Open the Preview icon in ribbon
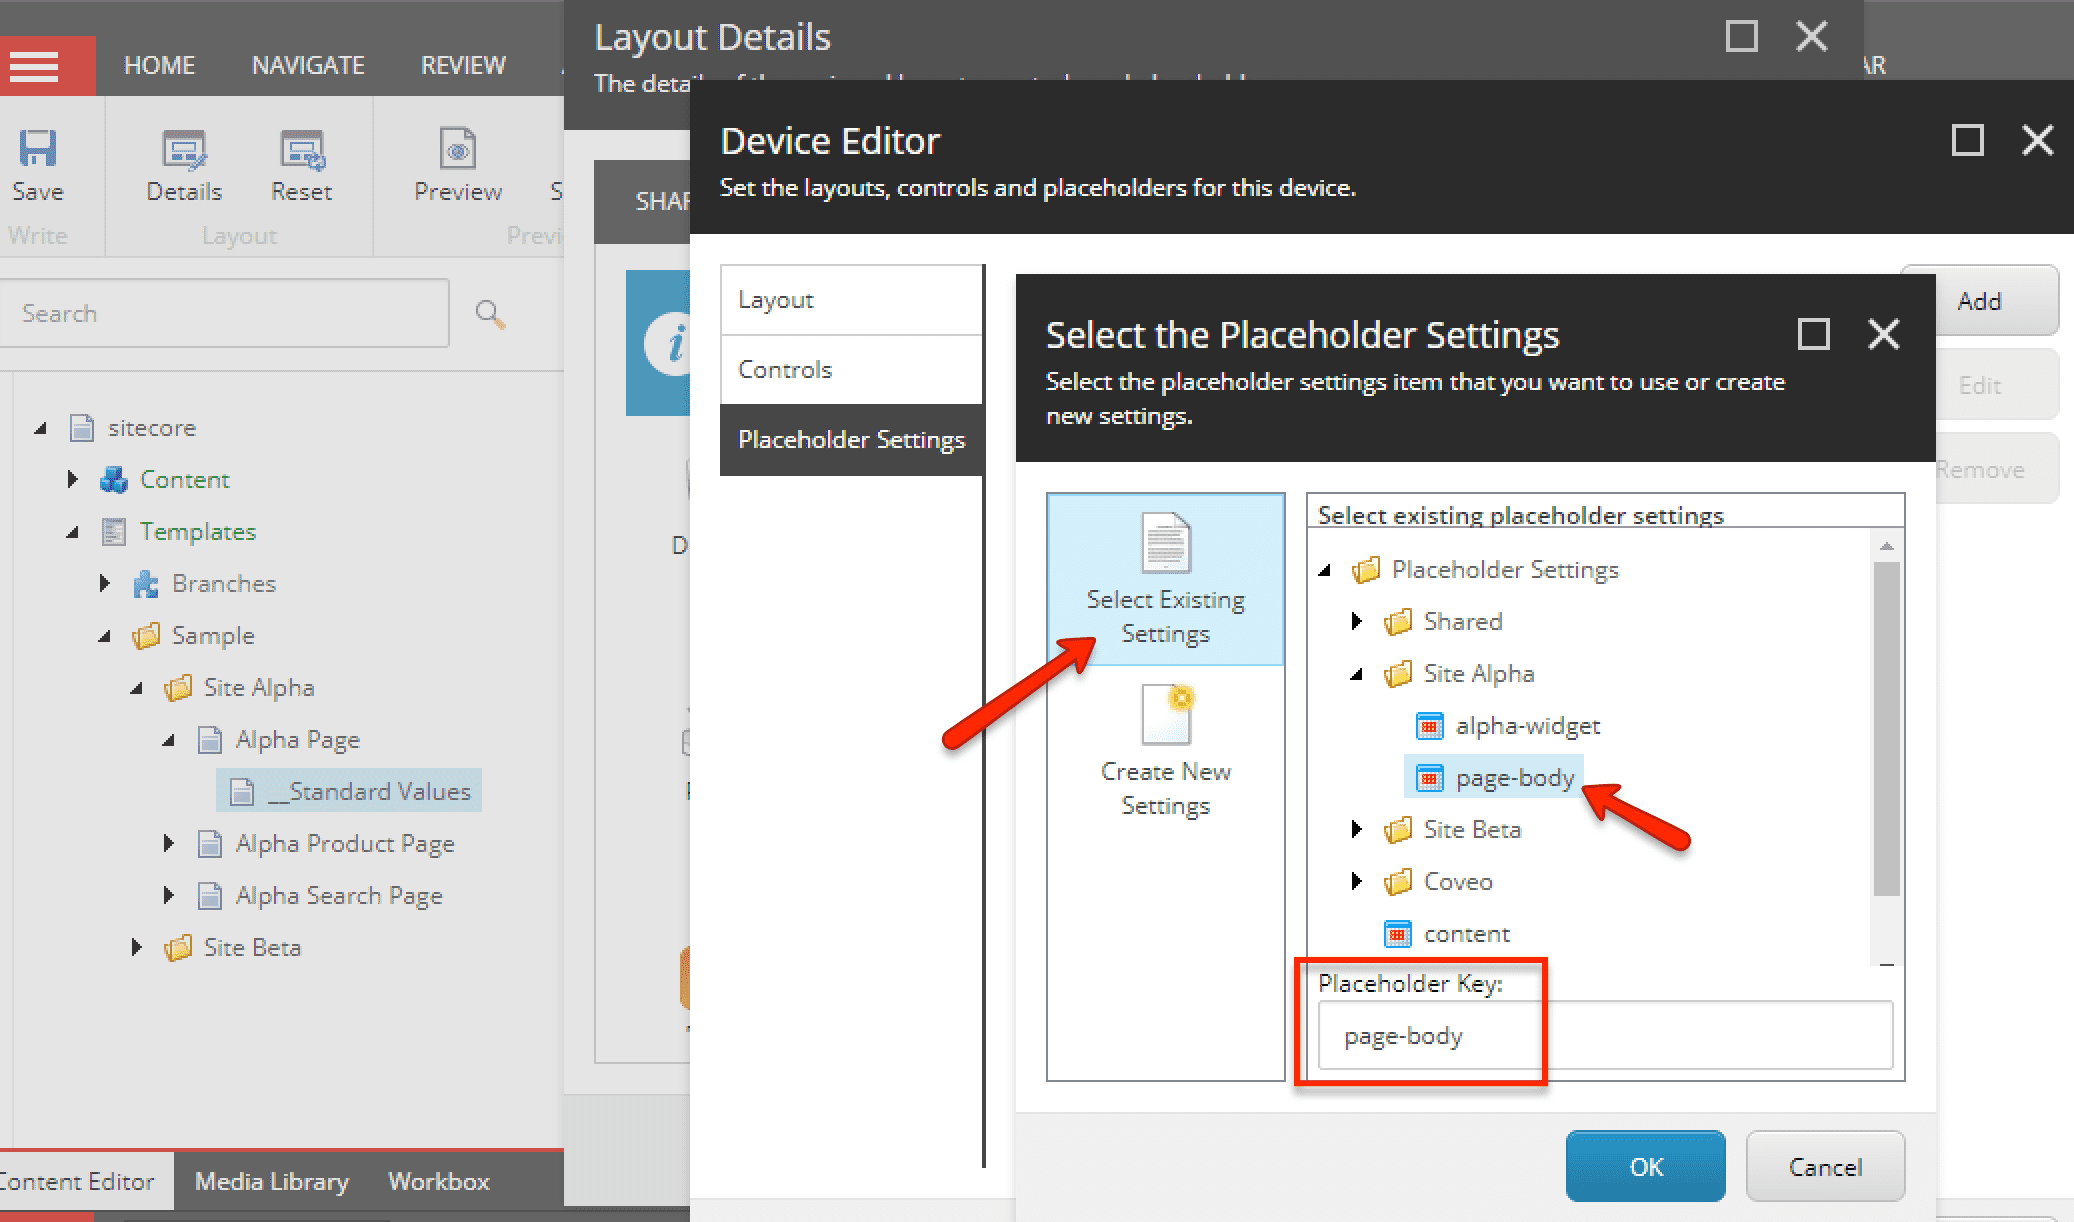The height and width of the screenshot is (1222, 2074). click(x=458, y=149)
